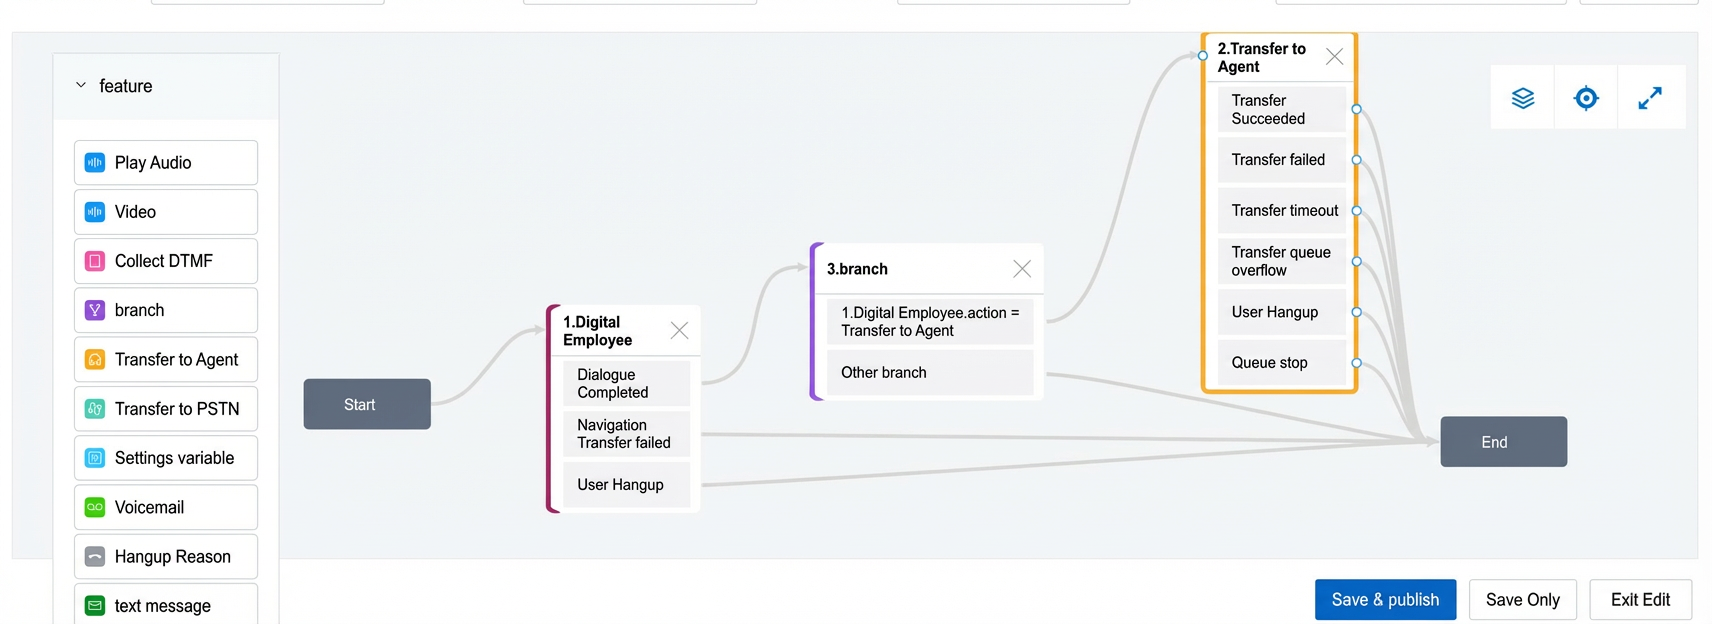Click Save & publish button

(x=1385, y=600)
